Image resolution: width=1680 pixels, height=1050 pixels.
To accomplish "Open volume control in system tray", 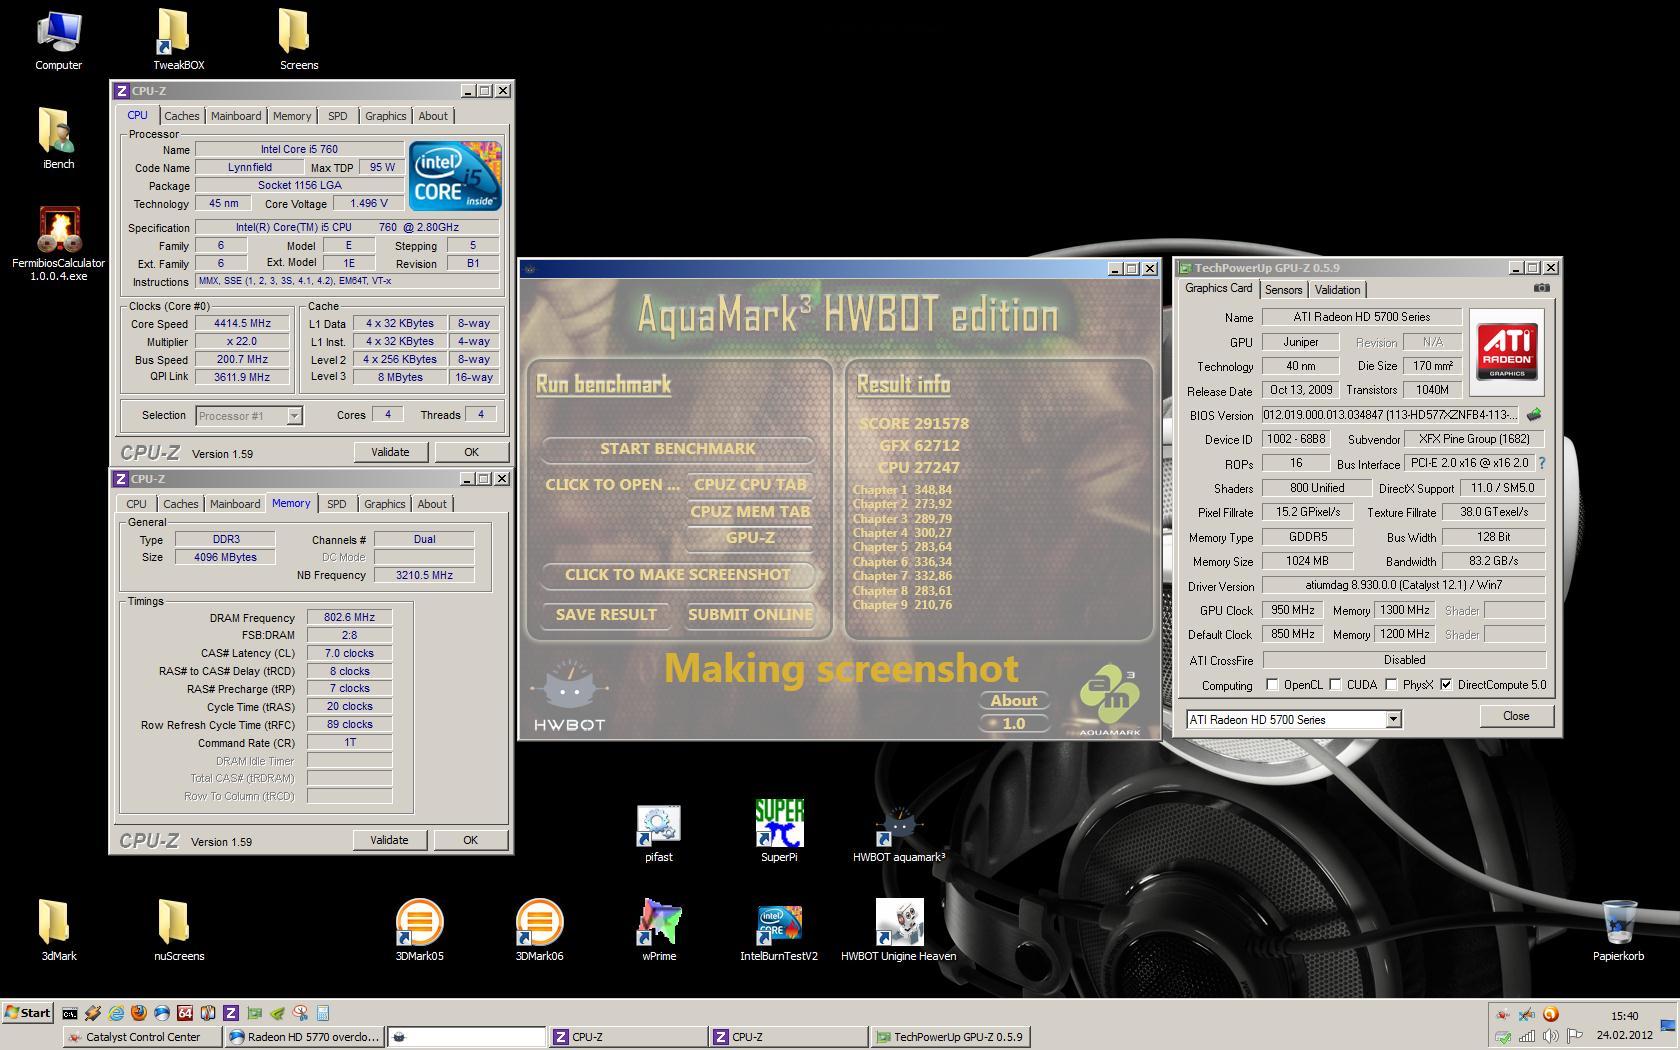I will point(1550,1036).
